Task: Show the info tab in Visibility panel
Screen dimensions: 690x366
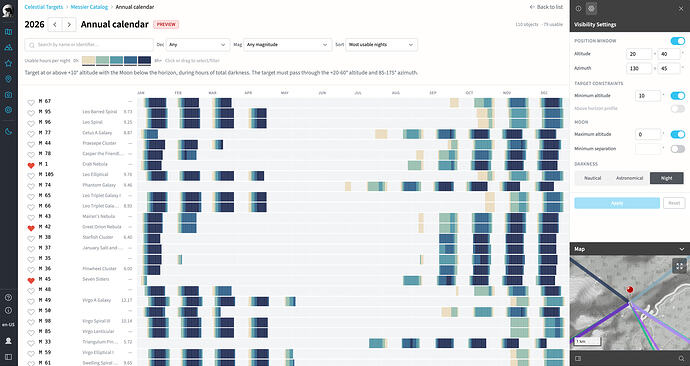Action: pyautogui.click(x=578, y=8)
